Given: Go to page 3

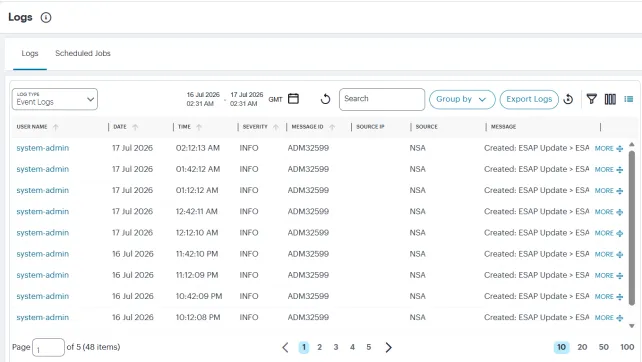Looking at the screenshot, I should (336, 347).
